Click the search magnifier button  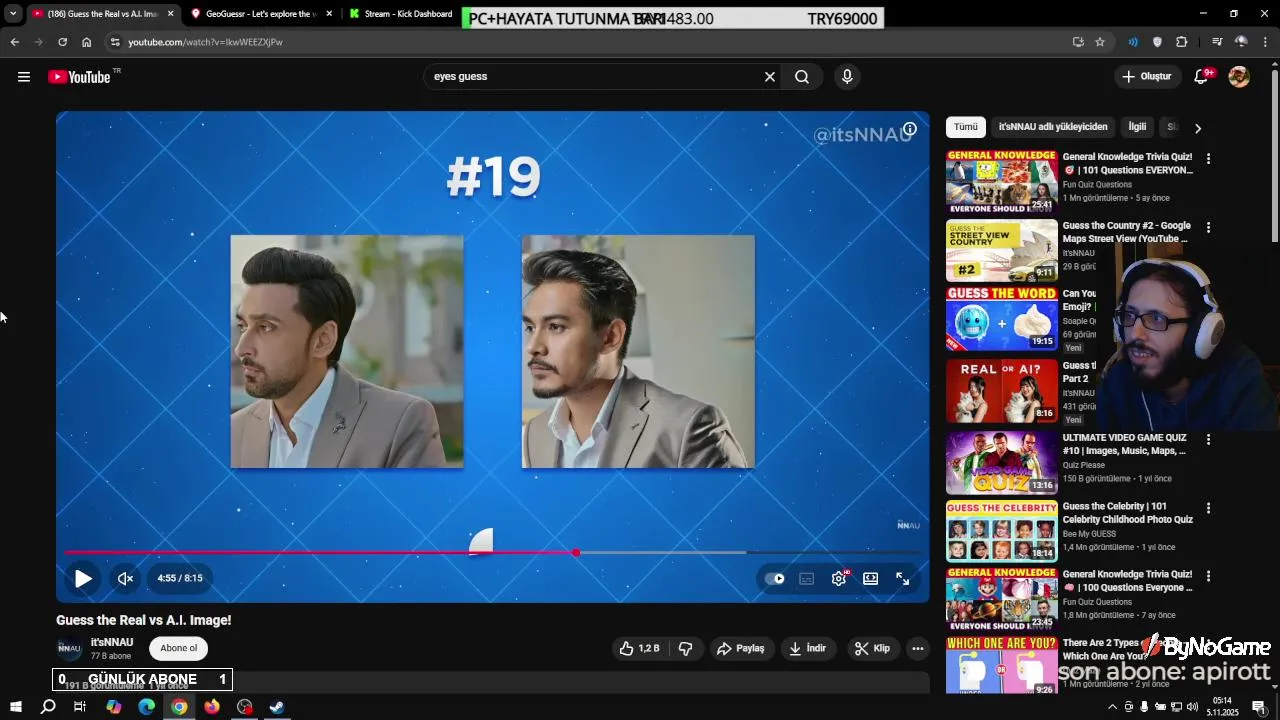802,77
